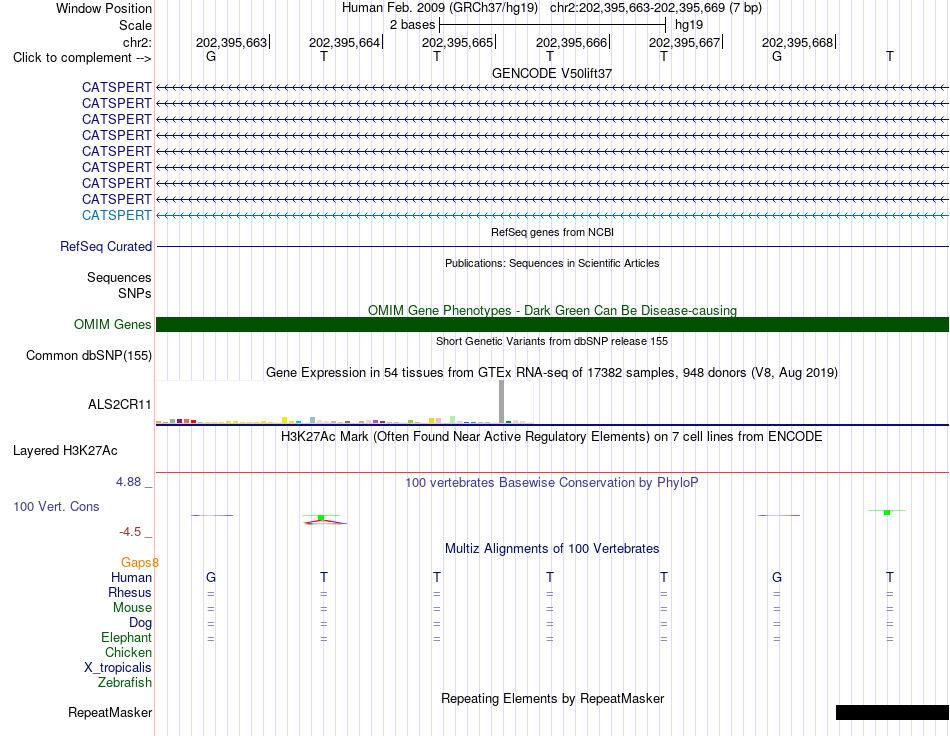The width and height of the screenshot is (950, 736).
Task: Open the GTEx 'Gene Expression in 54 tissues' title
Action: (x=552, y=373)
